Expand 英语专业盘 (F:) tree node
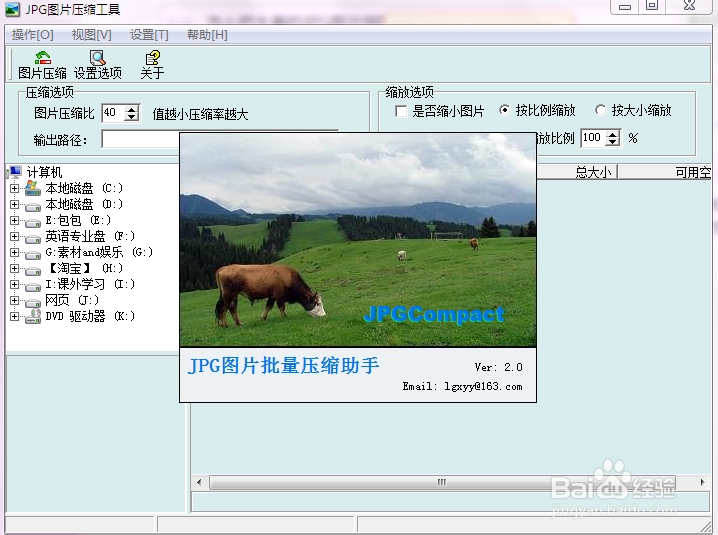Viewport: 718px width, 535px height. coord(14,236)
